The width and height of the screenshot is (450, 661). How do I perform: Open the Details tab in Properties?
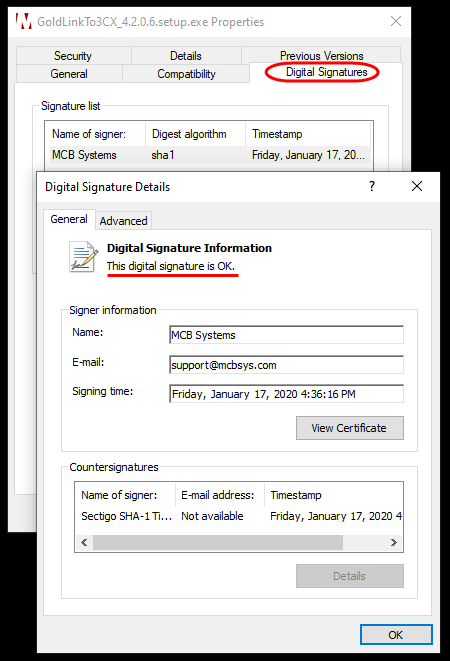tap(186, 56)
